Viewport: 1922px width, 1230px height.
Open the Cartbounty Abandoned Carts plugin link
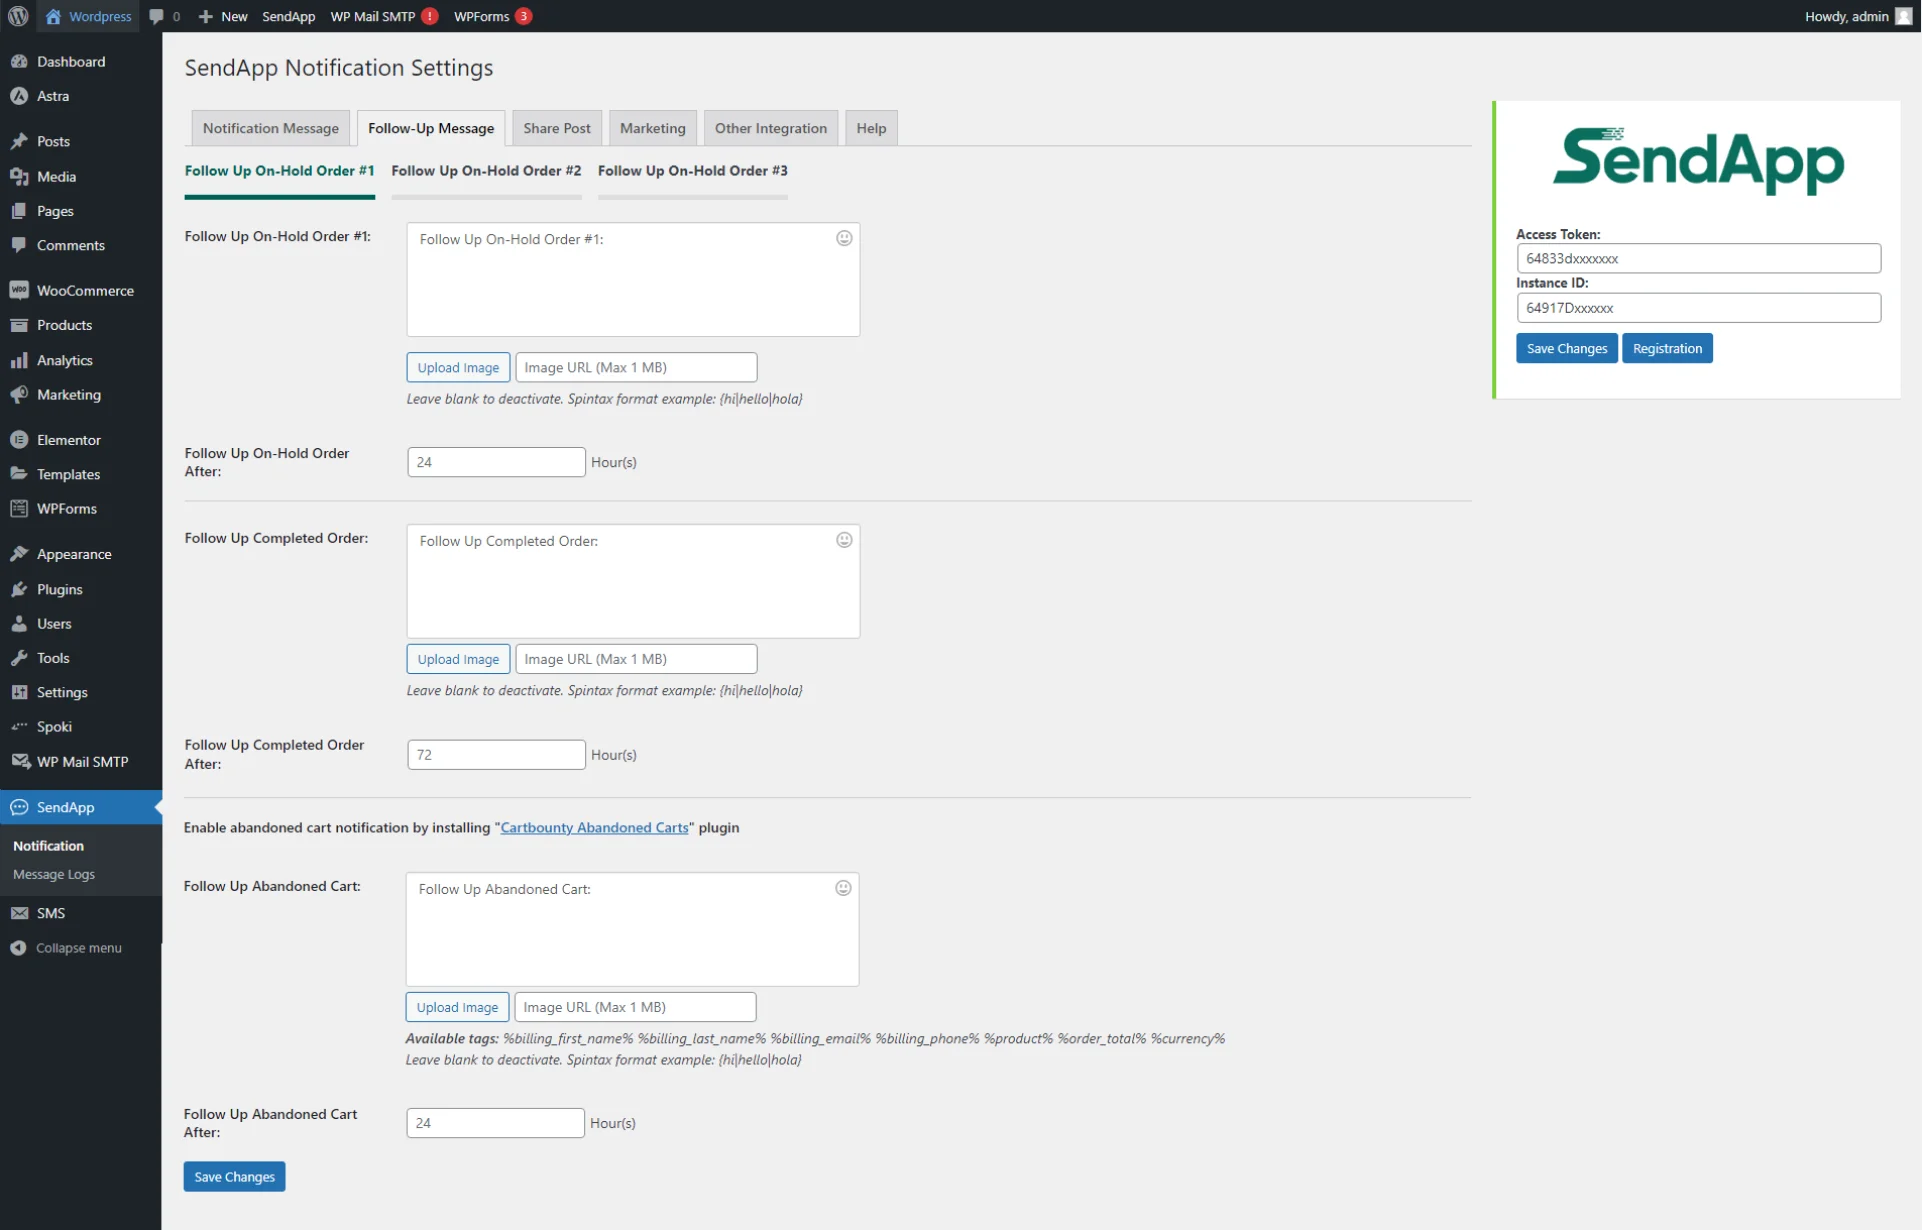pyautogui.click(x=594, y=827)
